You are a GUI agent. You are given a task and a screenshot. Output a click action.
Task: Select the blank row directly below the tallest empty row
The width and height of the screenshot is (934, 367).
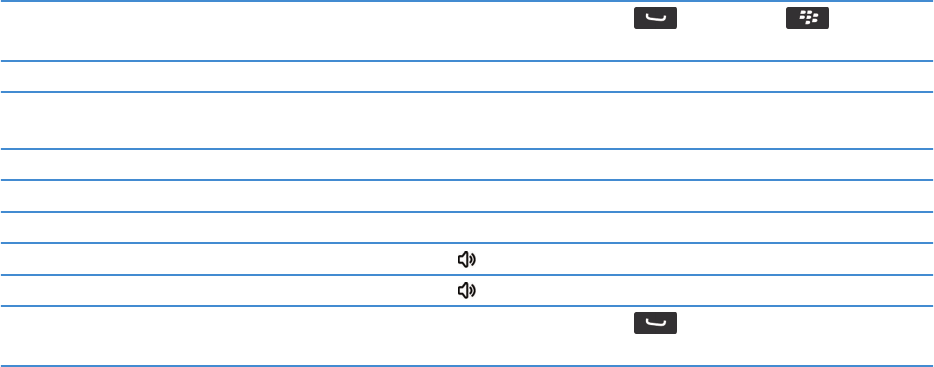click(x=467, y=164)
